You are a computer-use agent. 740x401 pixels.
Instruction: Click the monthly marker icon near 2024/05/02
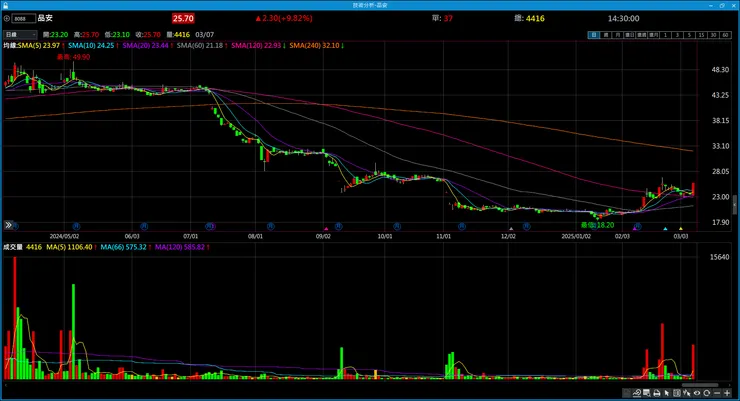point(76,226)
